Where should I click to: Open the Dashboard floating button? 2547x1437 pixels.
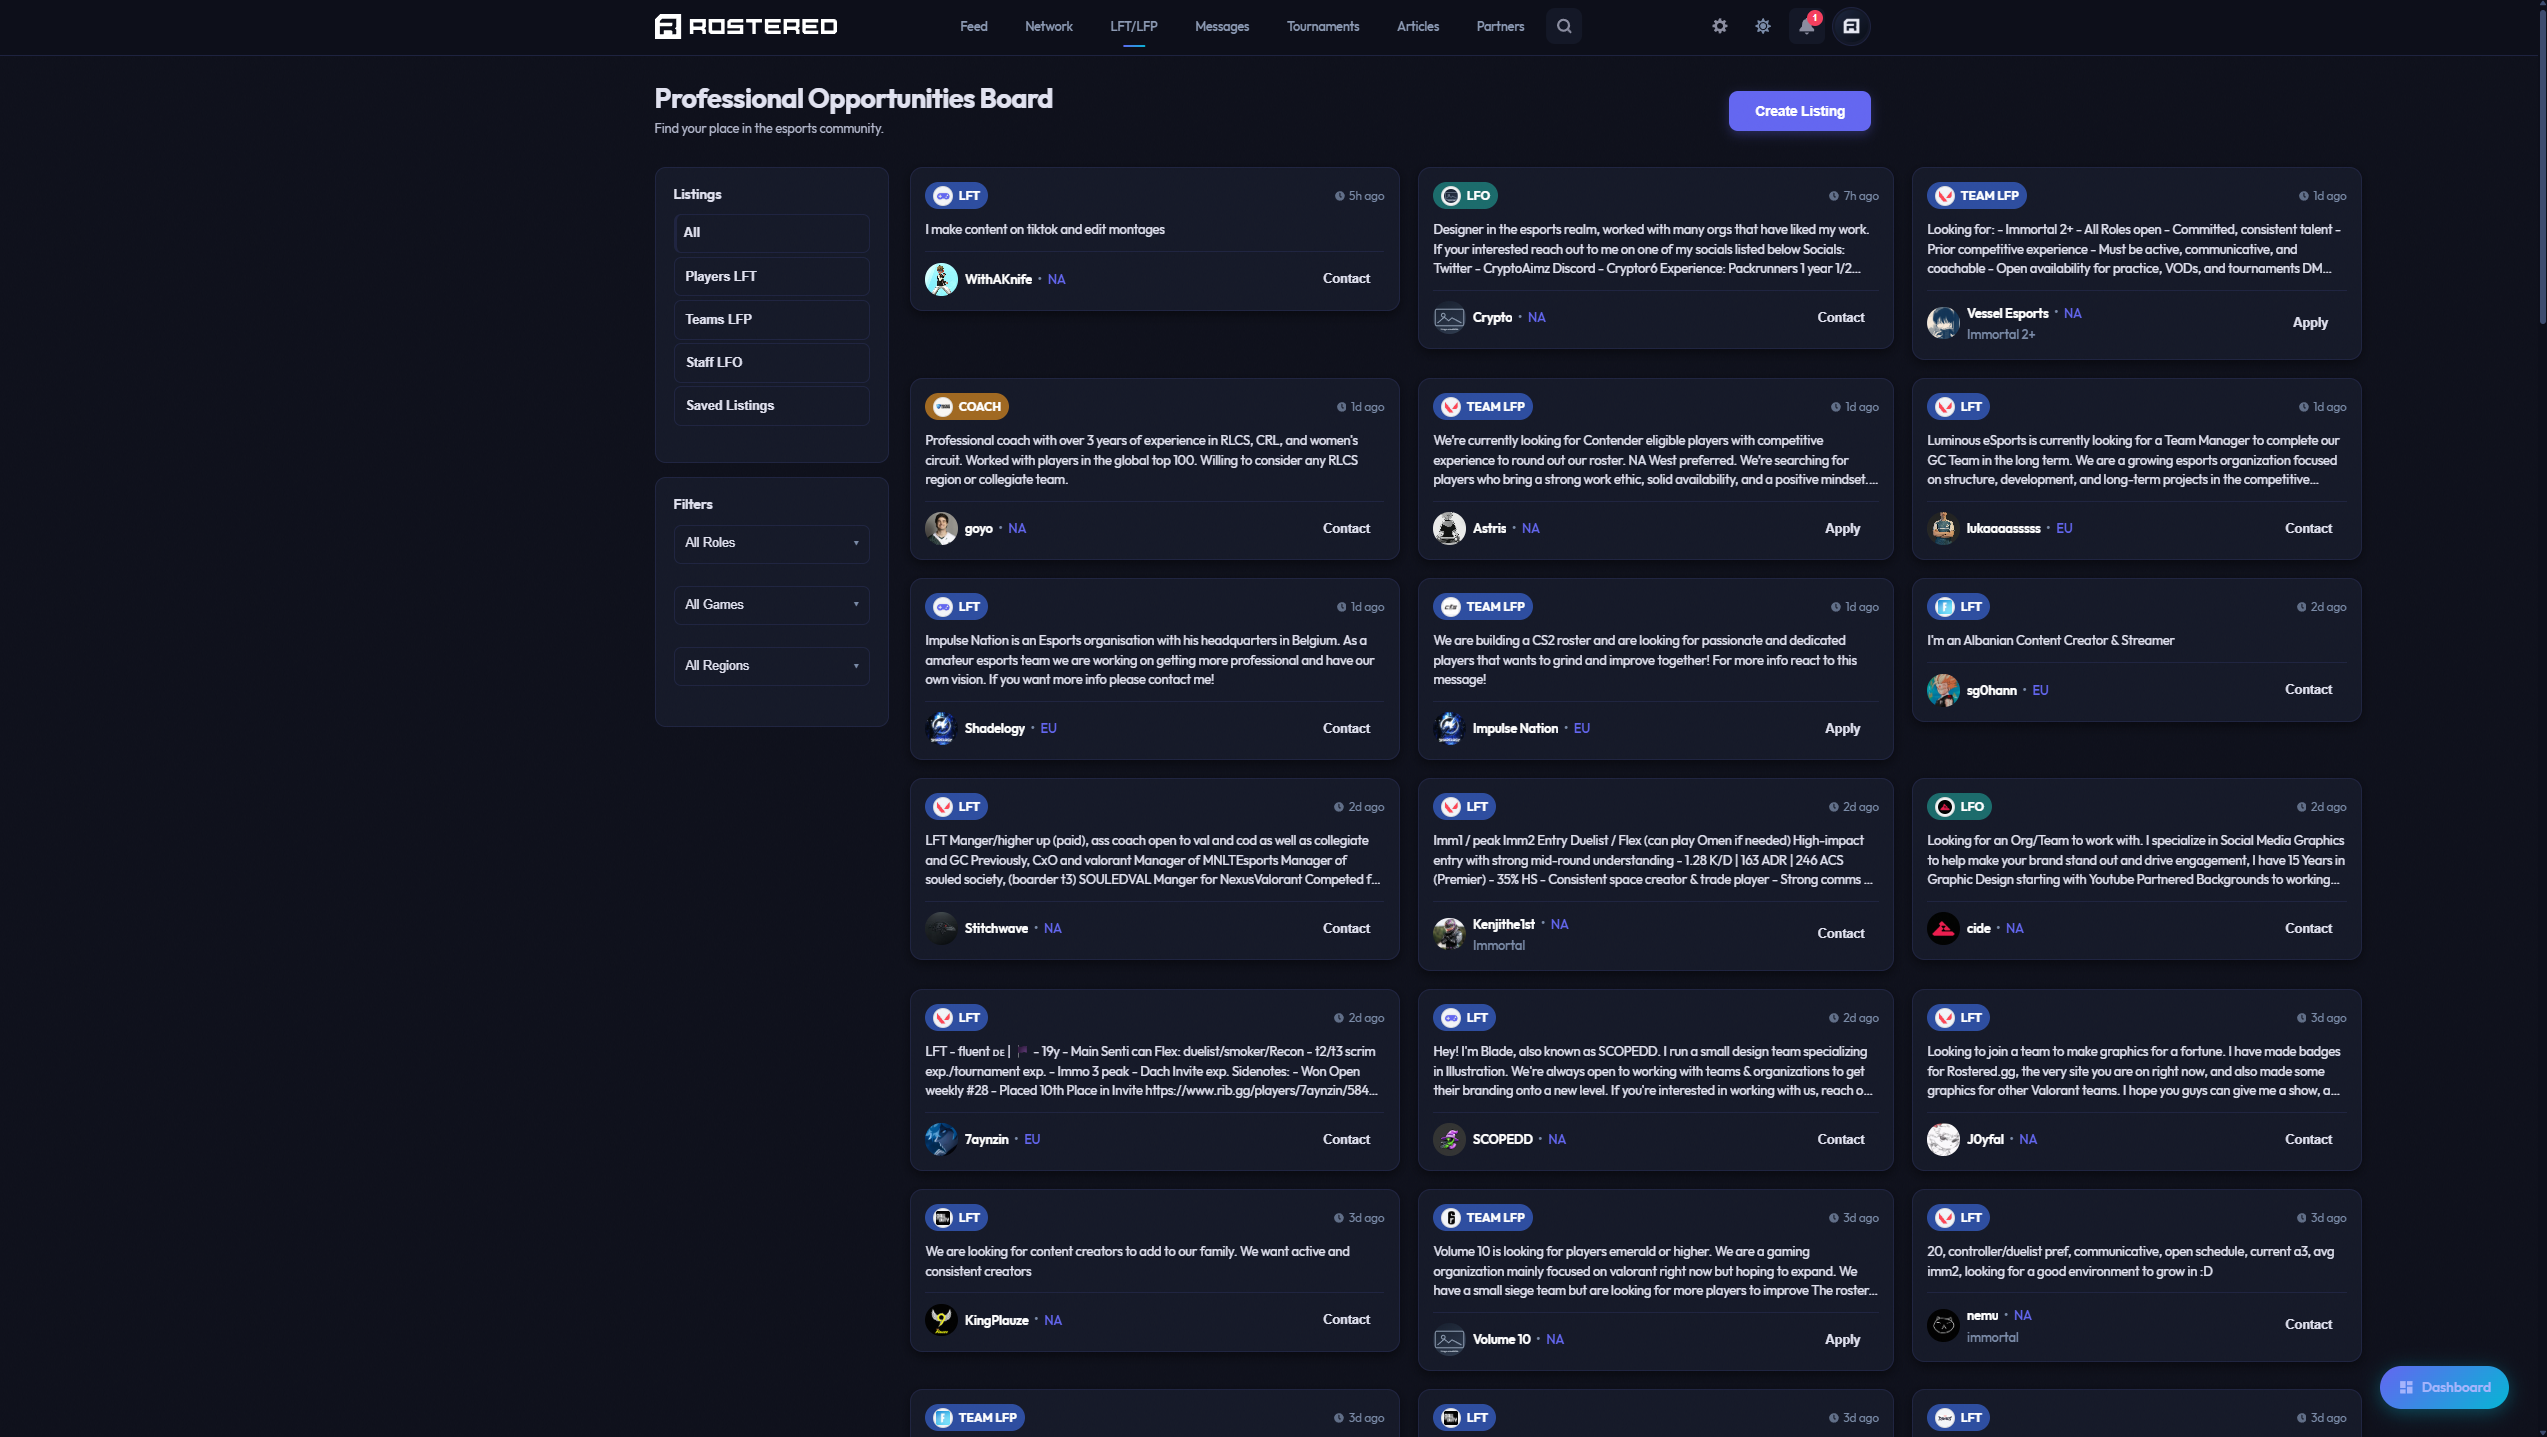coord(2443,1387)
